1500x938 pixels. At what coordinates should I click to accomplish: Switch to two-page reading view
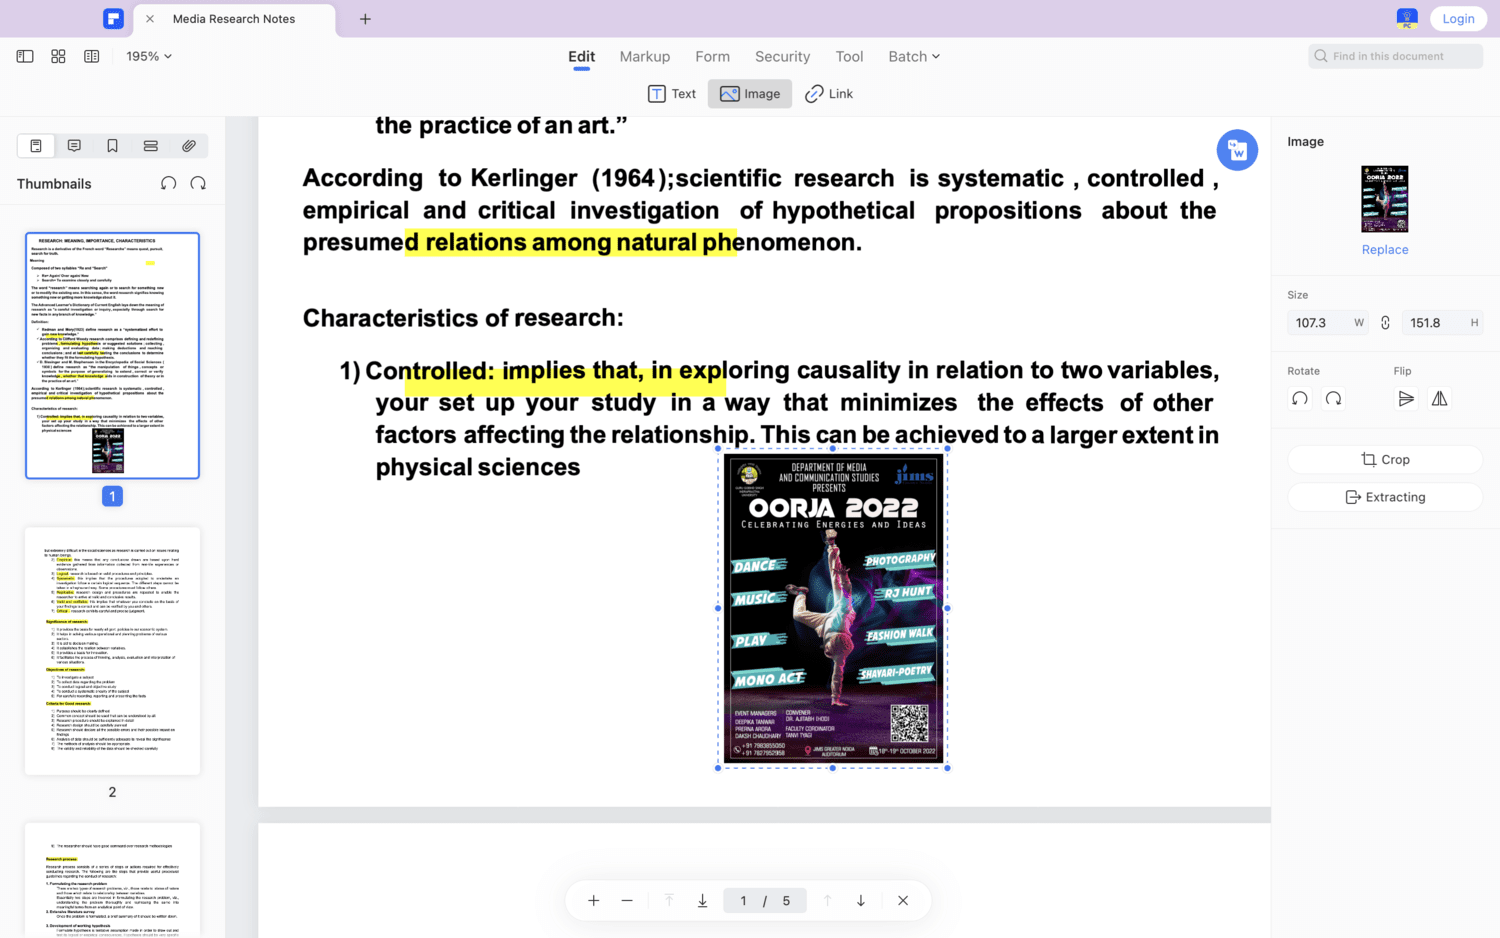click(x=92, y=57)
